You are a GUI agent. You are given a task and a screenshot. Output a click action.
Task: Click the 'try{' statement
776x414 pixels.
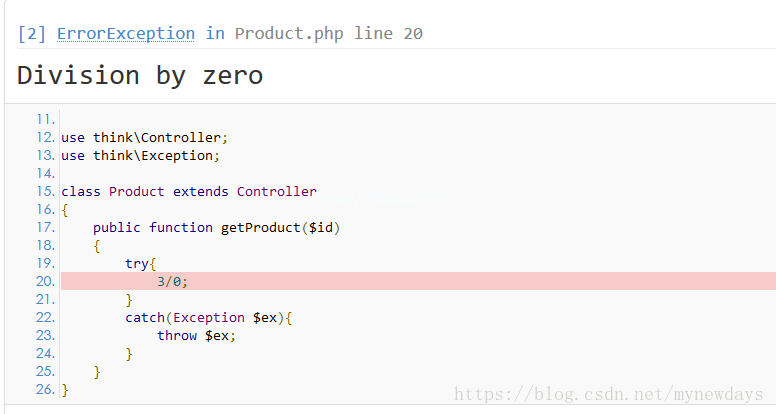pyautogui.click(x=140, y=263)
